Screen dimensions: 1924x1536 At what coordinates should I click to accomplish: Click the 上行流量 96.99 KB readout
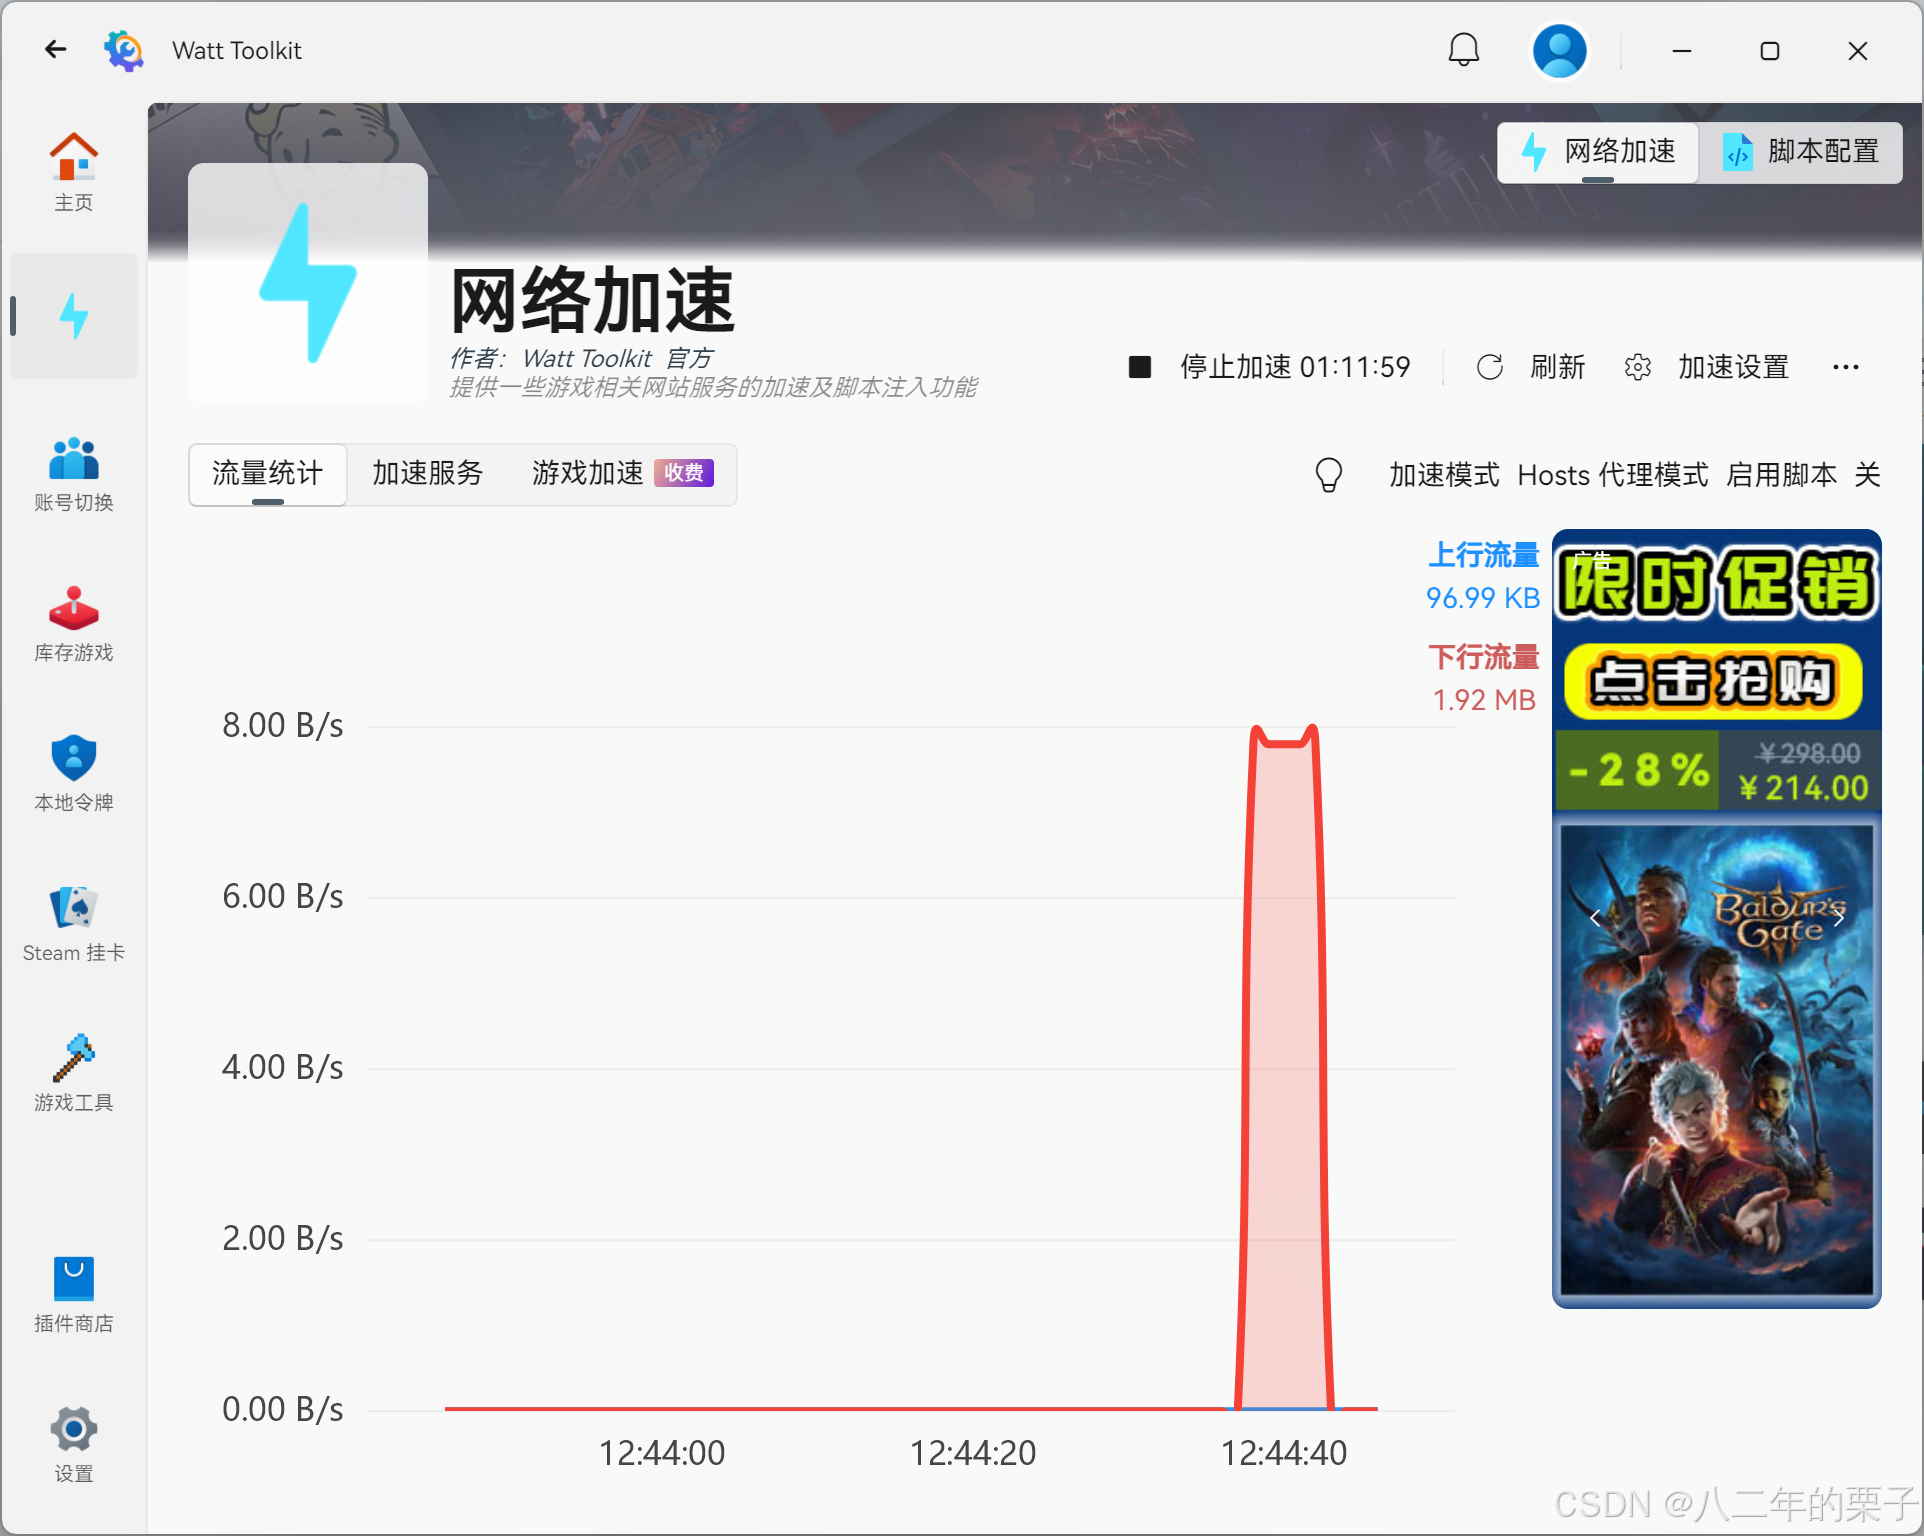1482,576
